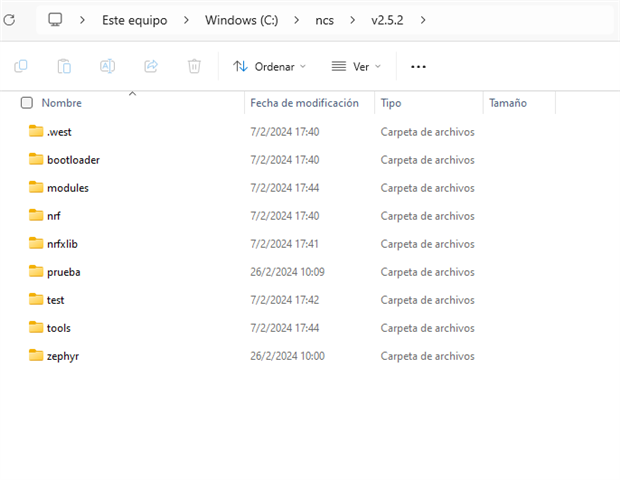Sort by the Nombre column header
This screenshot has width=620, height=480.
pyautogui.click(x=62, y=103)
